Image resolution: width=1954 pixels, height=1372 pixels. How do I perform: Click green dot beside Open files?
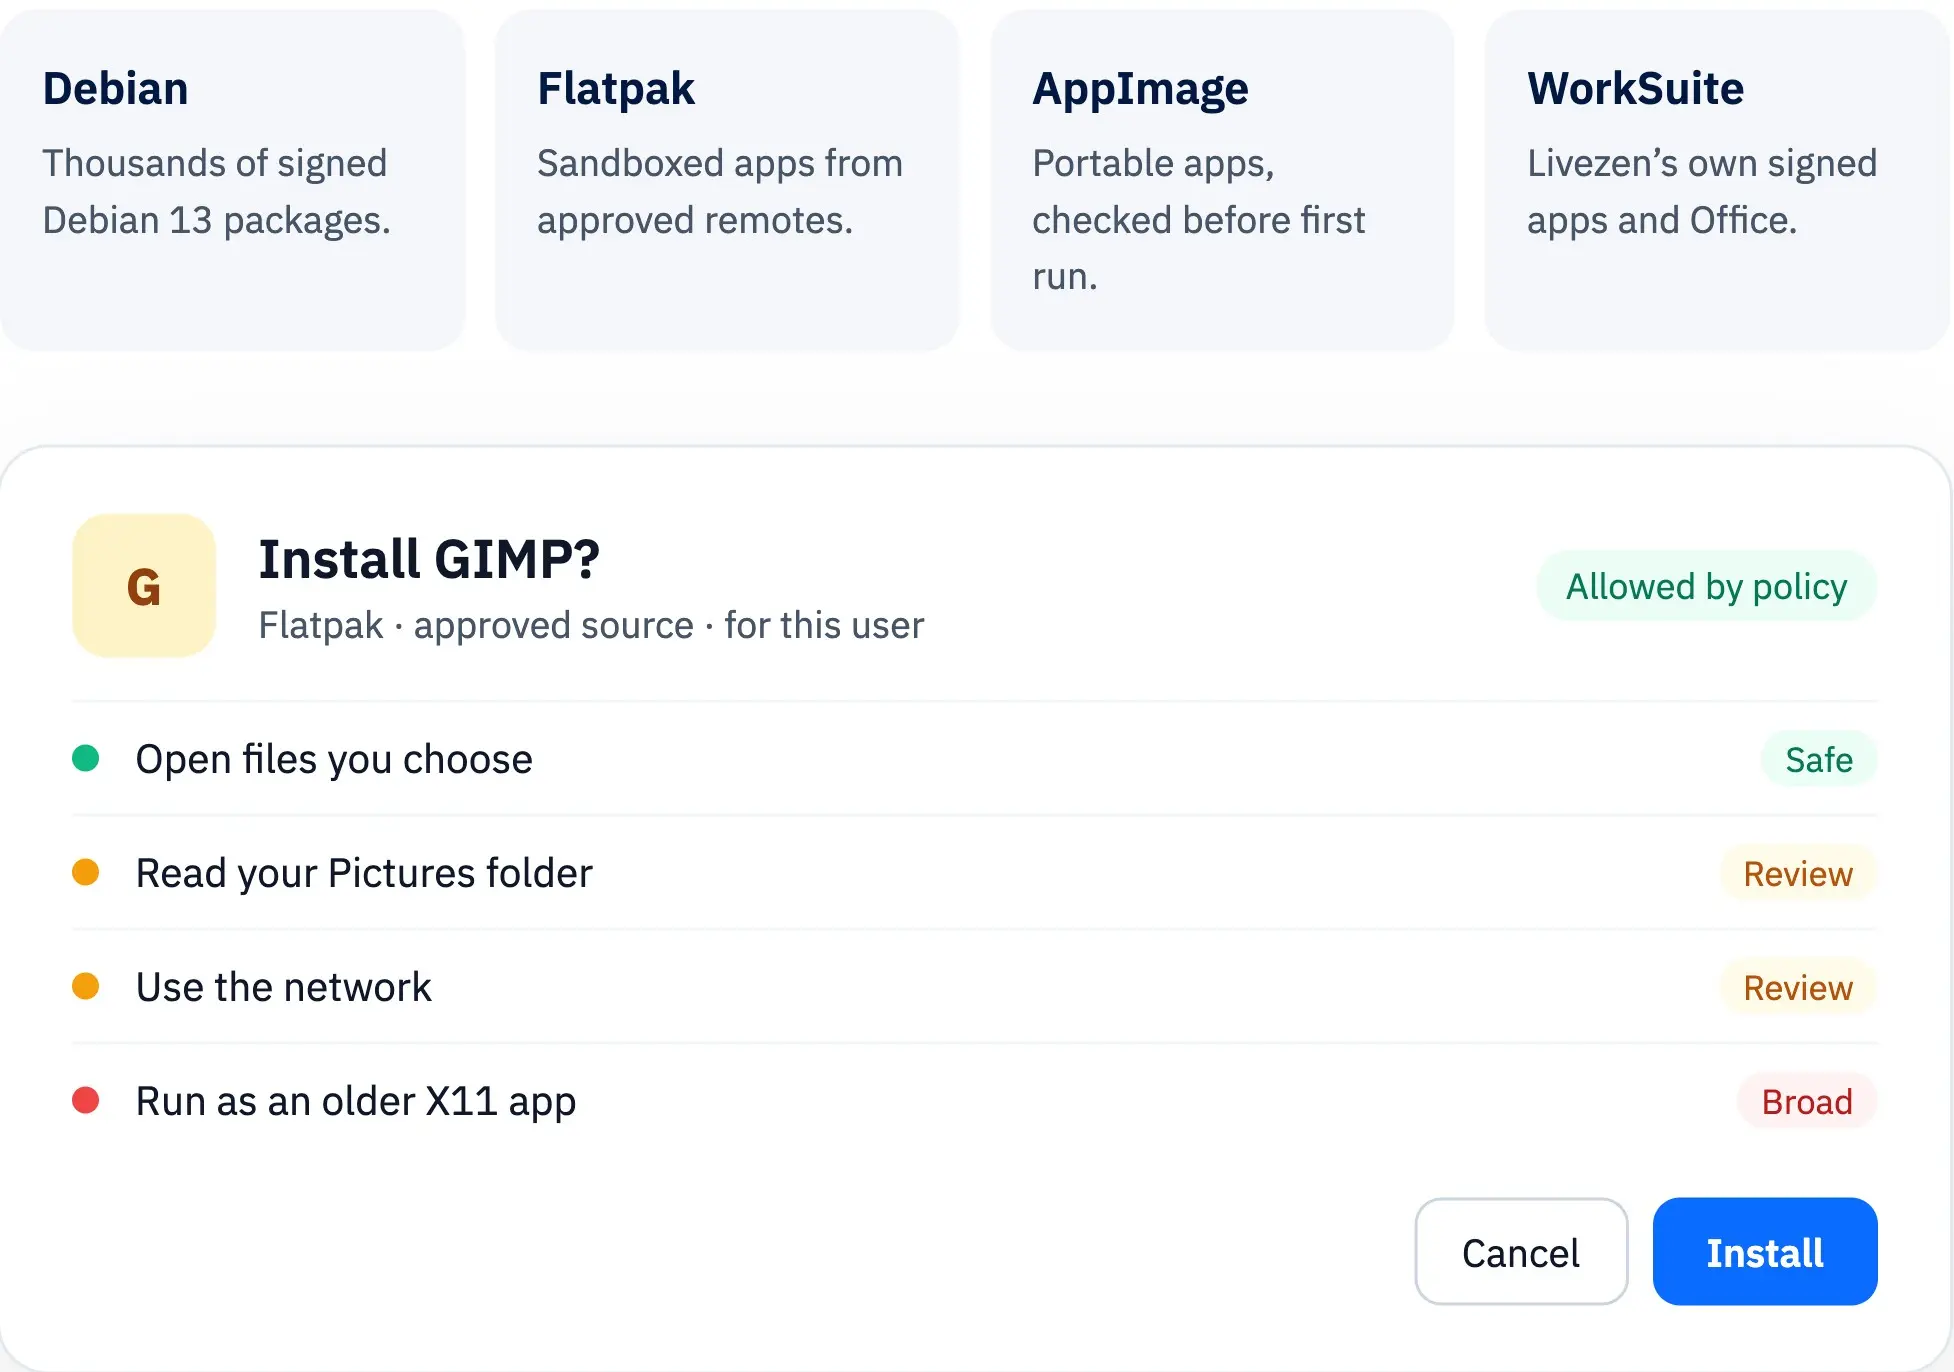pos(86,758)
